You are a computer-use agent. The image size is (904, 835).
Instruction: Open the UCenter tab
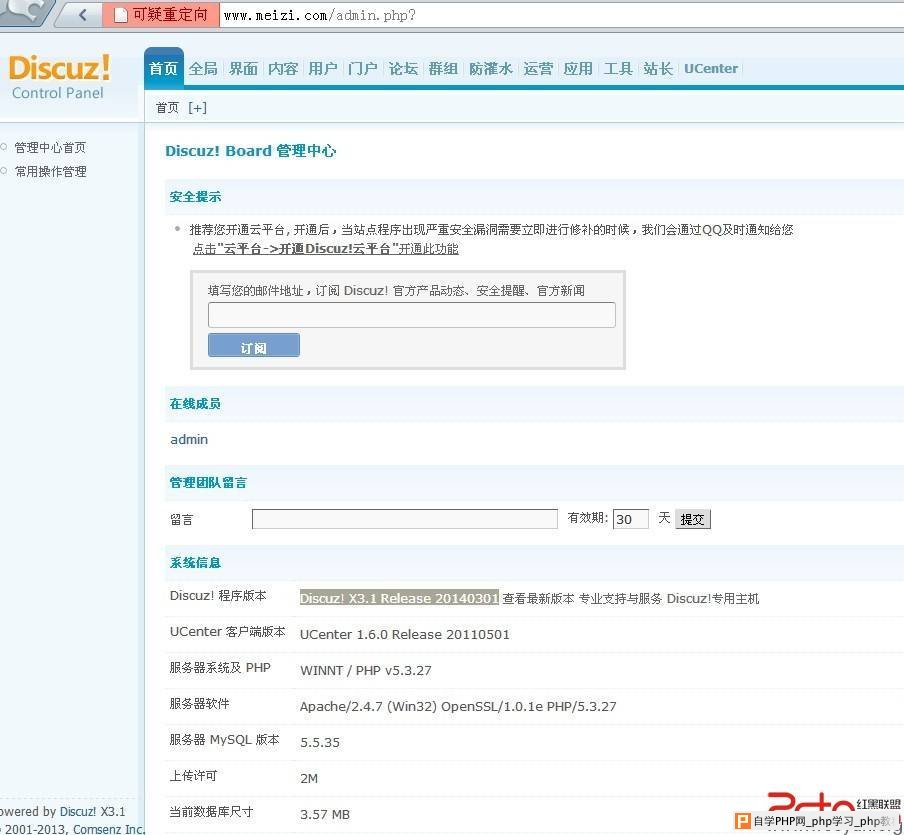pyautogui.click(x=711, y=69)
